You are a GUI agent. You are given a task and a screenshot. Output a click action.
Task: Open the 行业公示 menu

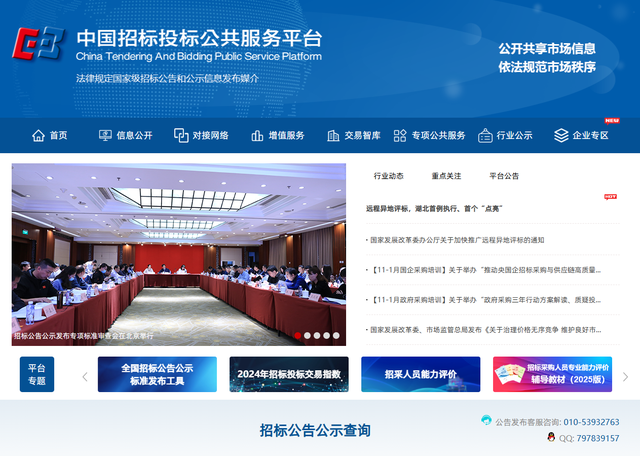[514, 136]
